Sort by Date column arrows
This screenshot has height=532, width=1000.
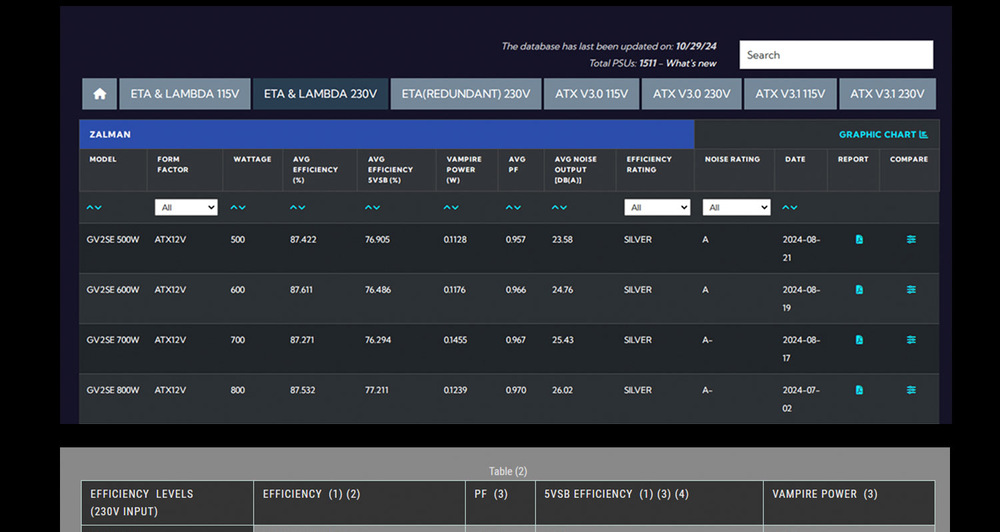click(790, 207)
